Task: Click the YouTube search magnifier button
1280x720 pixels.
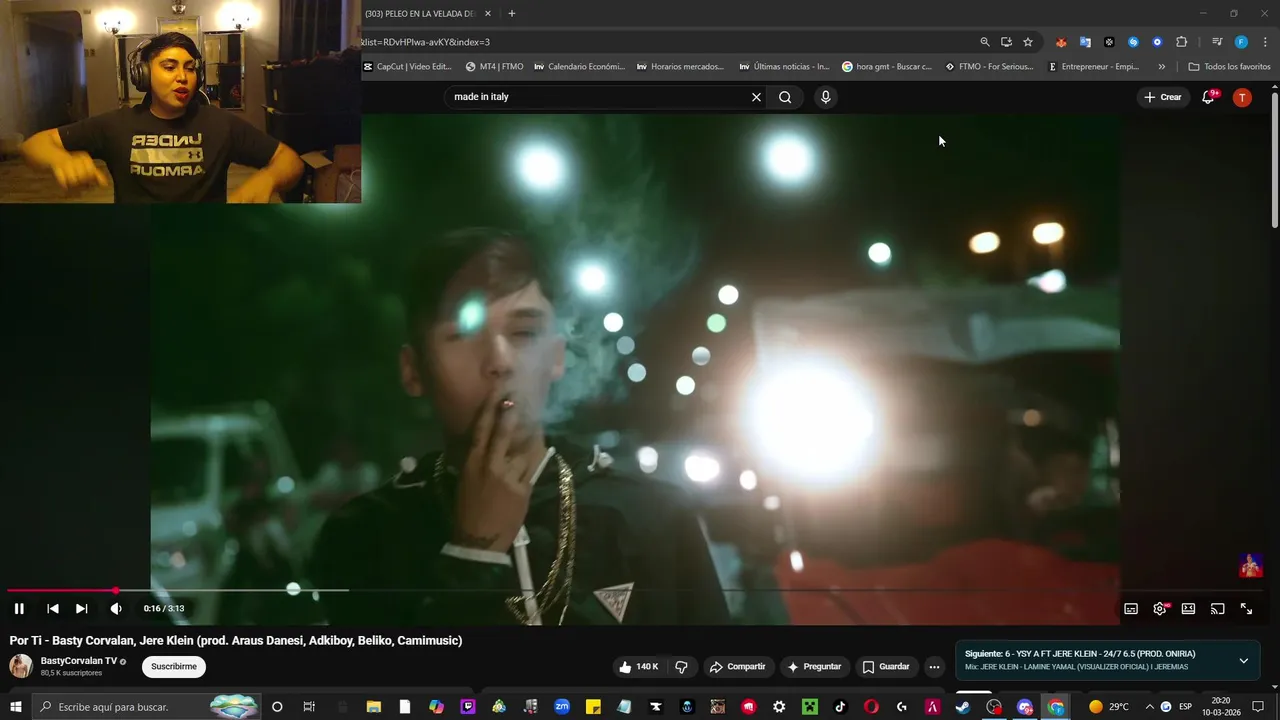Action: pos(785,97)
